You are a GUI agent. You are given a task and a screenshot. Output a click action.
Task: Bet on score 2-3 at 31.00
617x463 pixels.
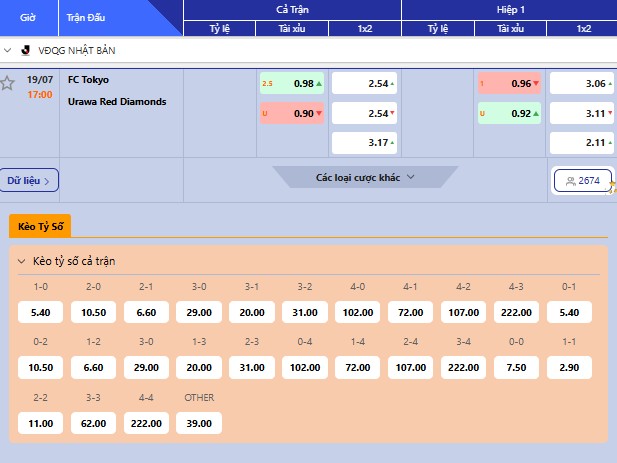tap(252, 367)
